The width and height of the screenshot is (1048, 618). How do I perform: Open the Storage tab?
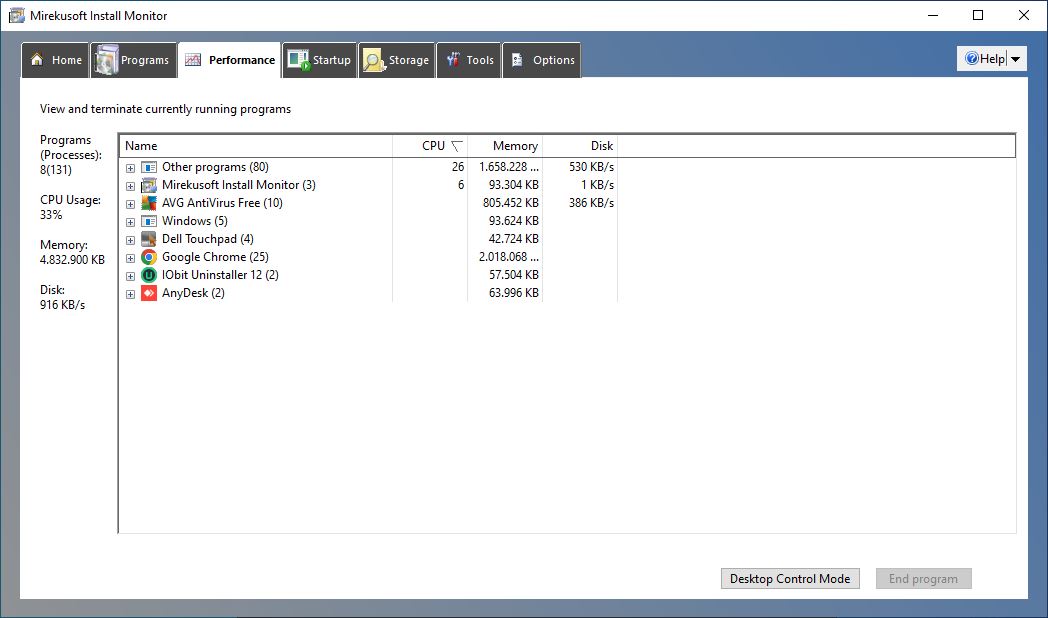(x=397, y=60)
